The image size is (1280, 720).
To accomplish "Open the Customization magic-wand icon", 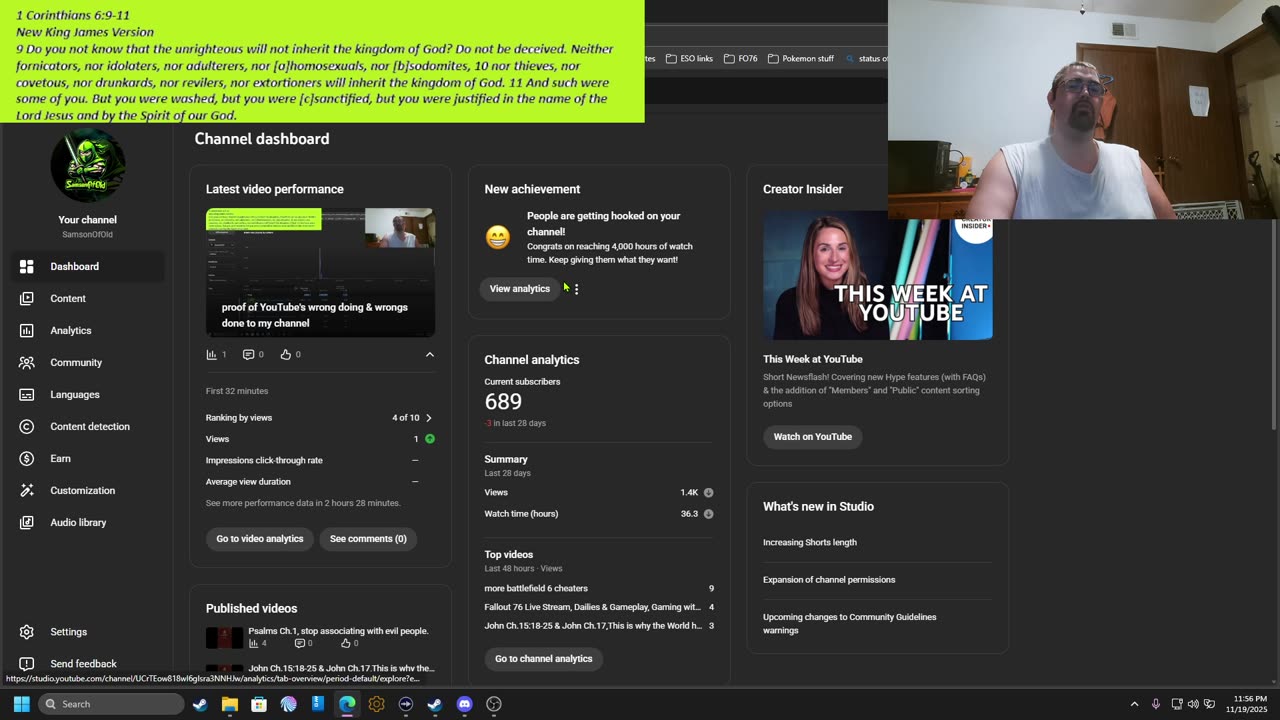I will [x=27, y=490].
